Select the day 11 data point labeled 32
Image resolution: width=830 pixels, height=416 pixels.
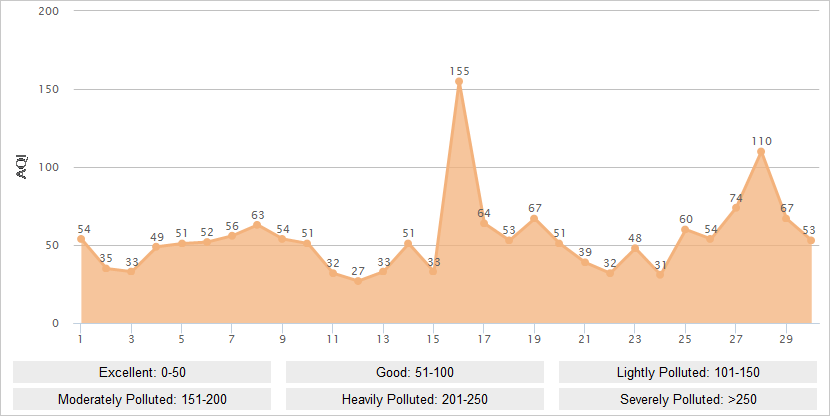pos(333,273)
